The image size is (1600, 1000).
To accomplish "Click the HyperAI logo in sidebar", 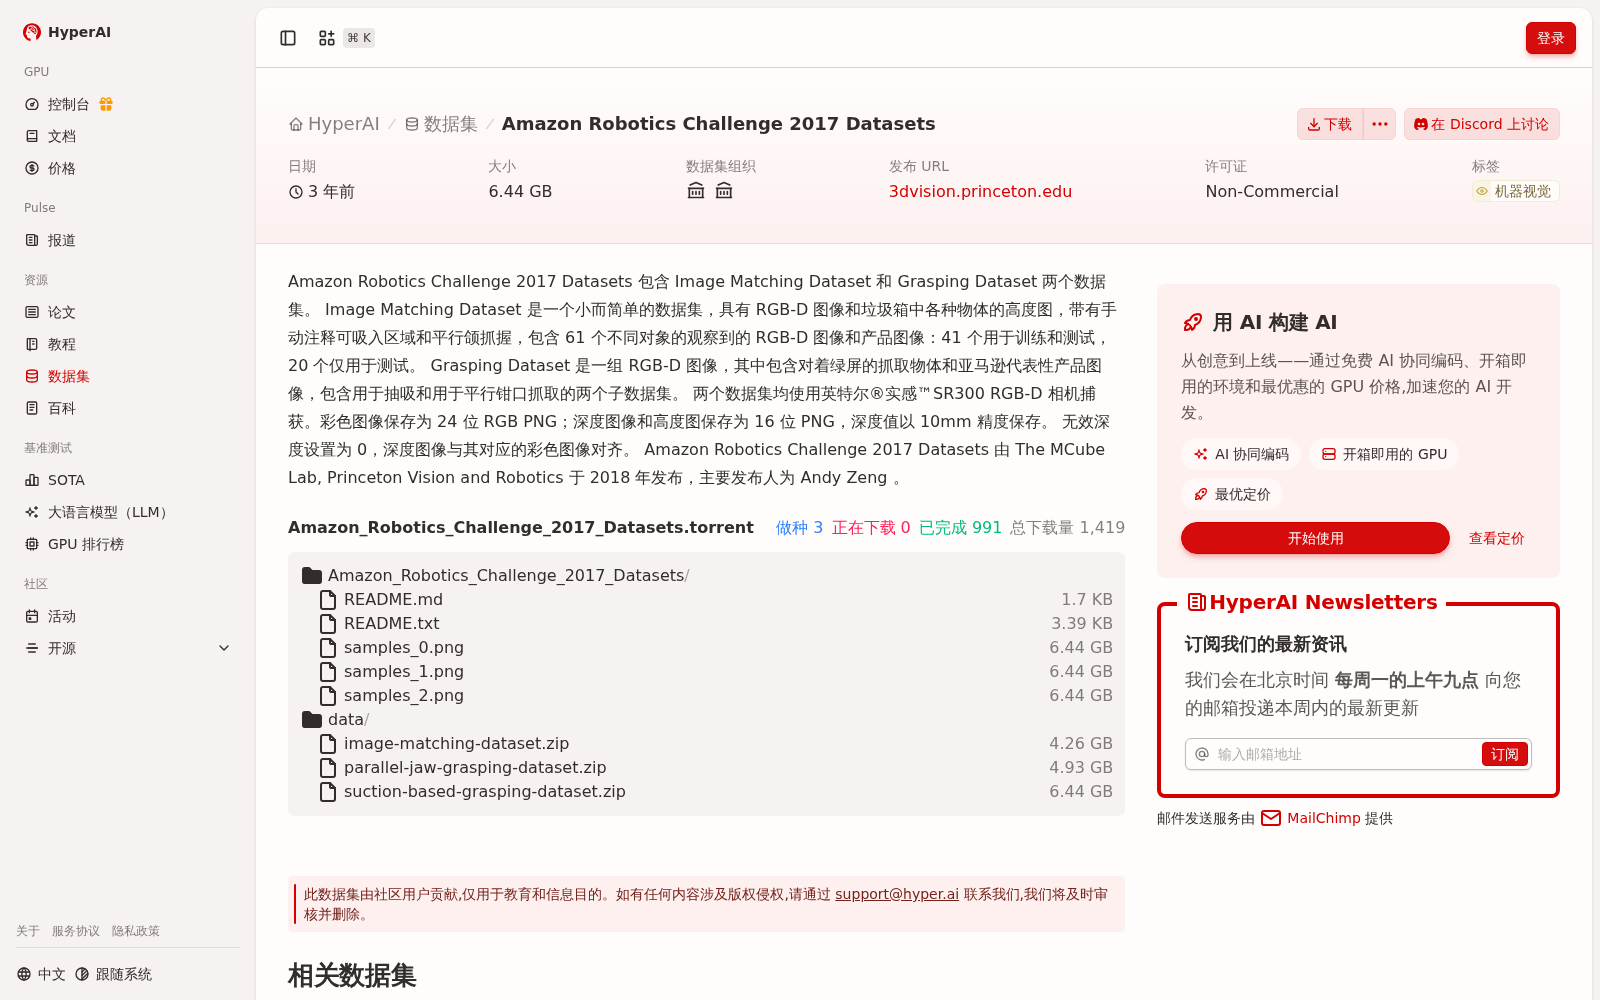I will click(67, 32).
